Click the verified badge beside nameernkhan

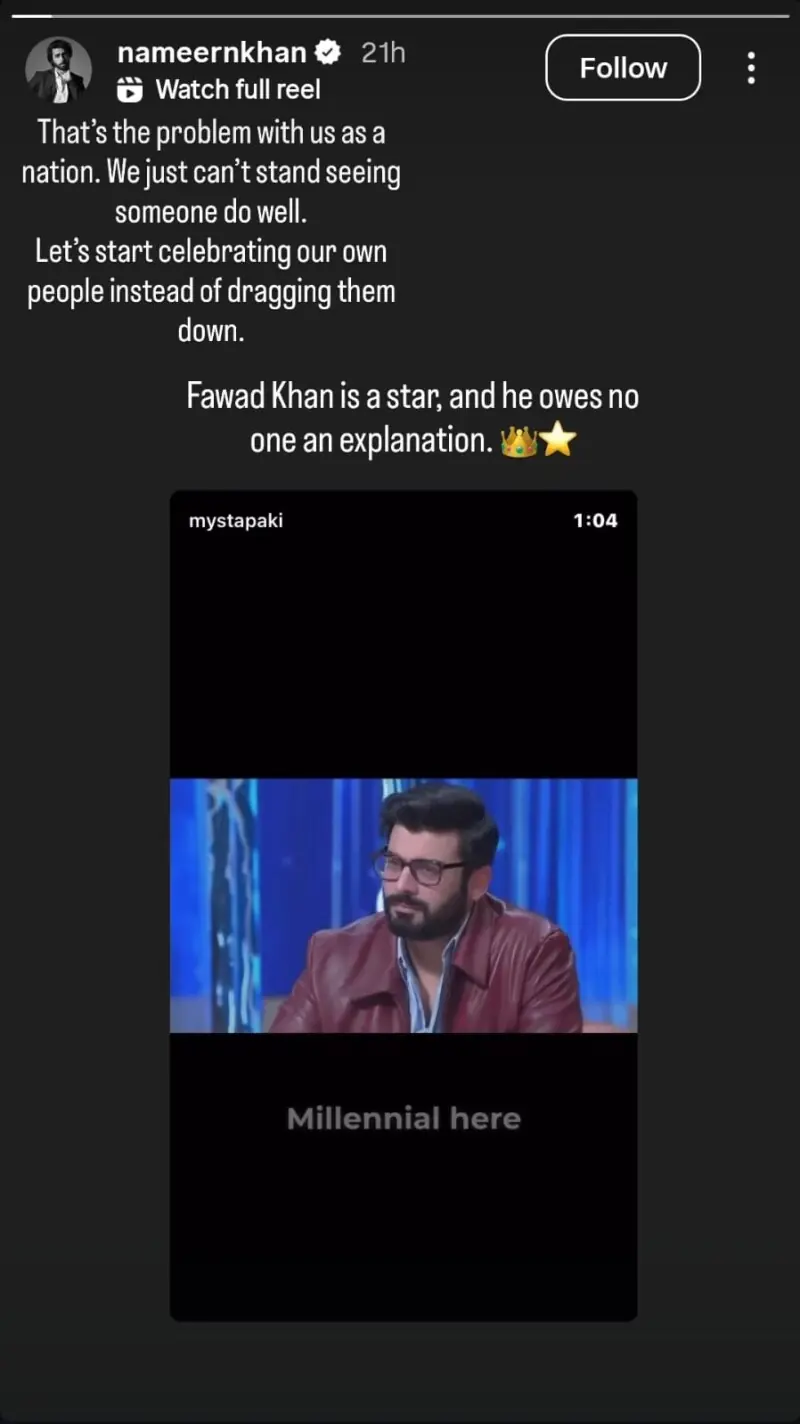pos(329,52)
